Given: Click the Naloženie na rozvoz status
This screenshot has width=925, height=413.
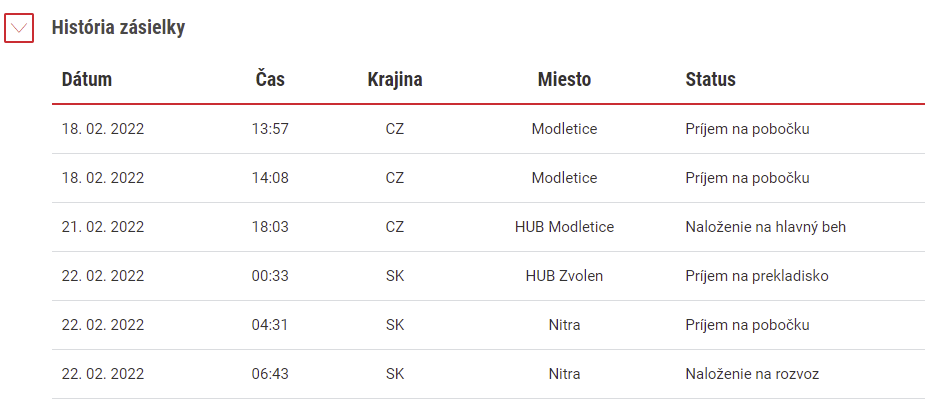Looking at the screenshot, I should [x=752, y=374].
